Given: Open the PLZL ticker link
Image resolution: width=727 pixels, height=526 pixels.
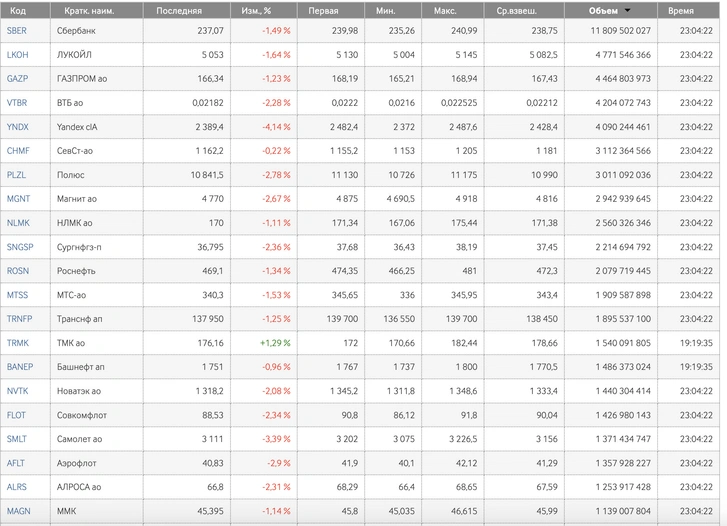Looking at the screenshot, I should click(x=16, y=175).
